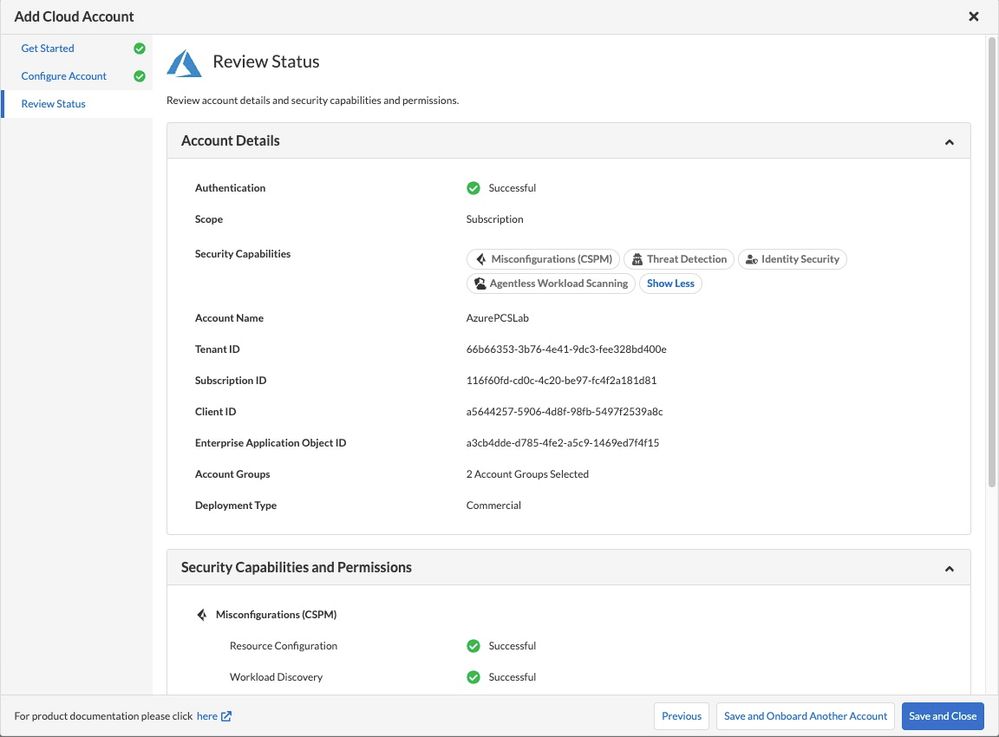
Task: Click the Misconfigurations (CSPM) section heading icon
Action: [x=202, y=615]
